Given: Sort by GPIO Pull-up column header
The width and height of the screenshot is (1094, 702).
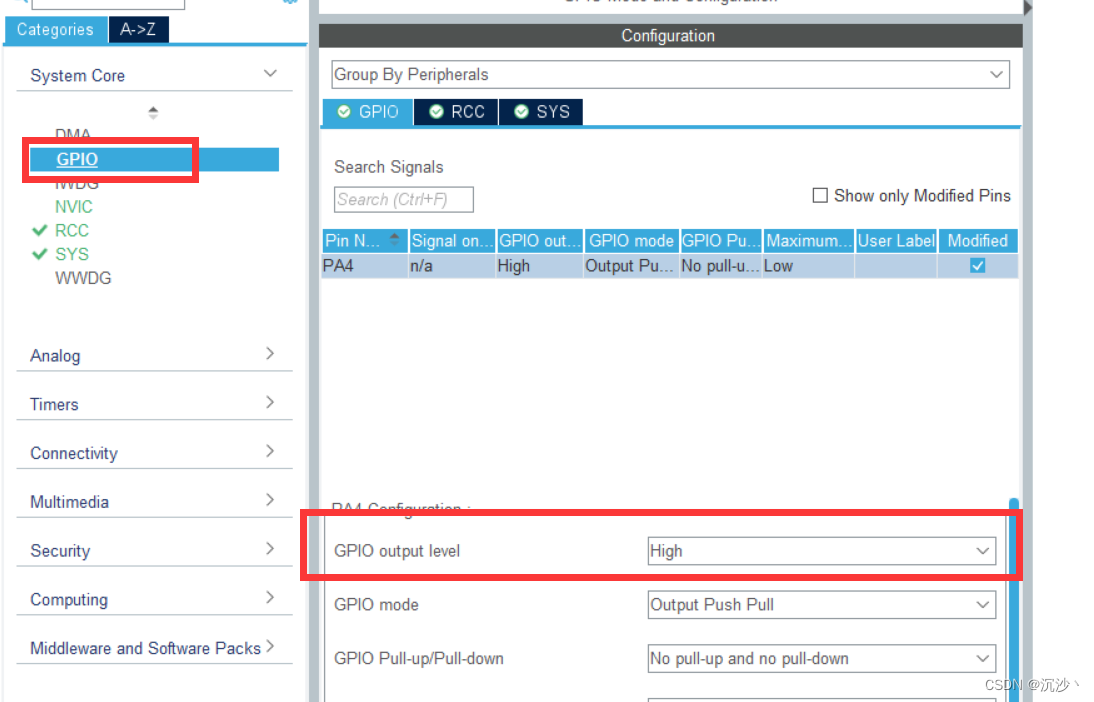Looking at the screenshot, I should pos(721,241).
